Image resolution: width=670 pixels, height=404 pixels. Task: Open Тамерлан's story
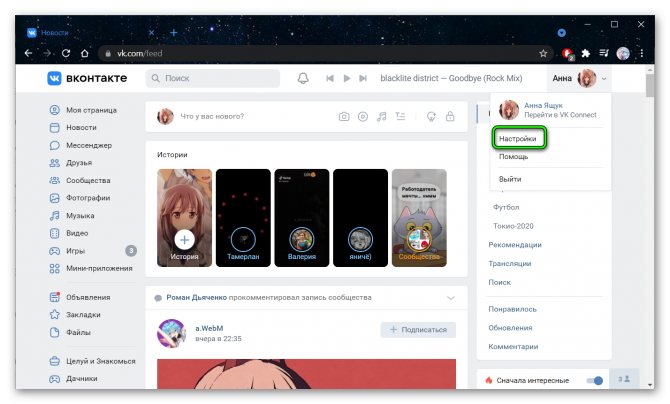[x=243, y=218]
